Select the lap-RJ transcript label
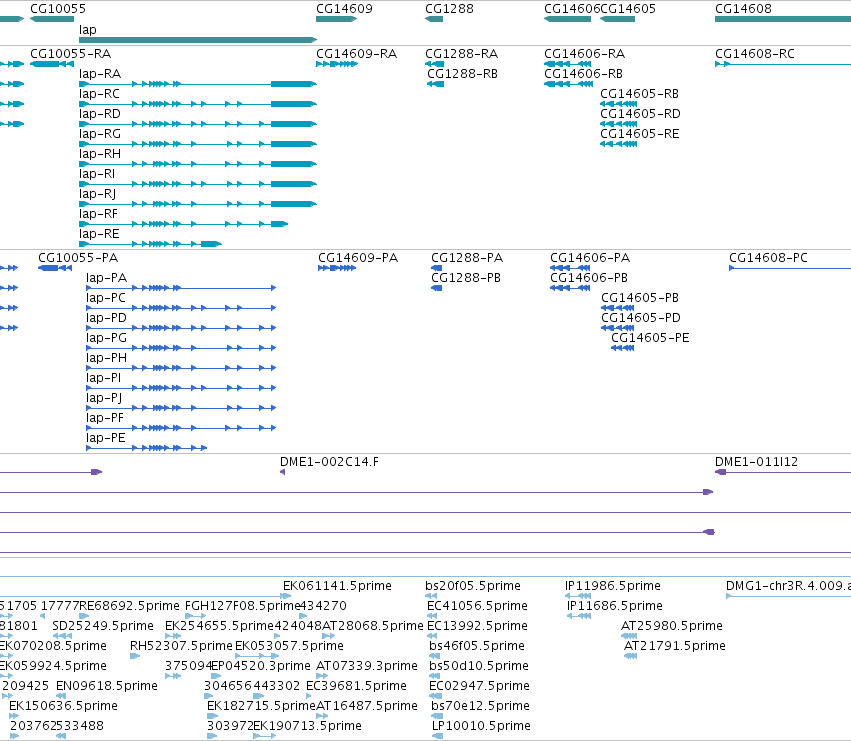Screen dimensions: 851x741 pyautogui.click(x=98, y=194)
